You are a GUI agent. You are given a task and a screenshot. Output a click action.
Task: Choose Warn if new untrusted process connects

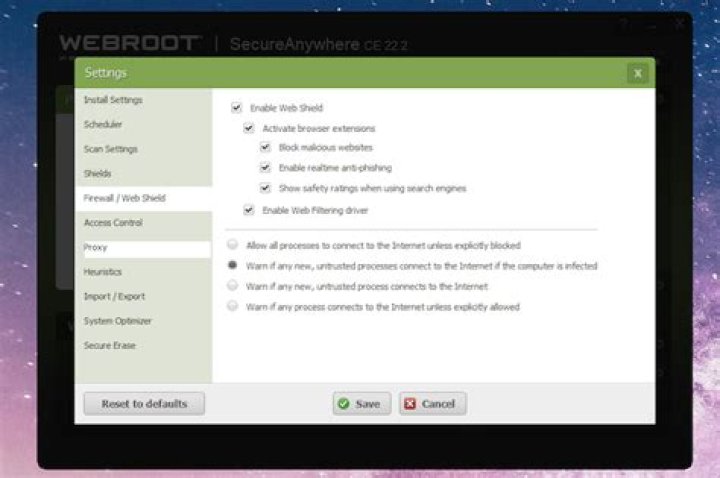click(x=233, y=286)
